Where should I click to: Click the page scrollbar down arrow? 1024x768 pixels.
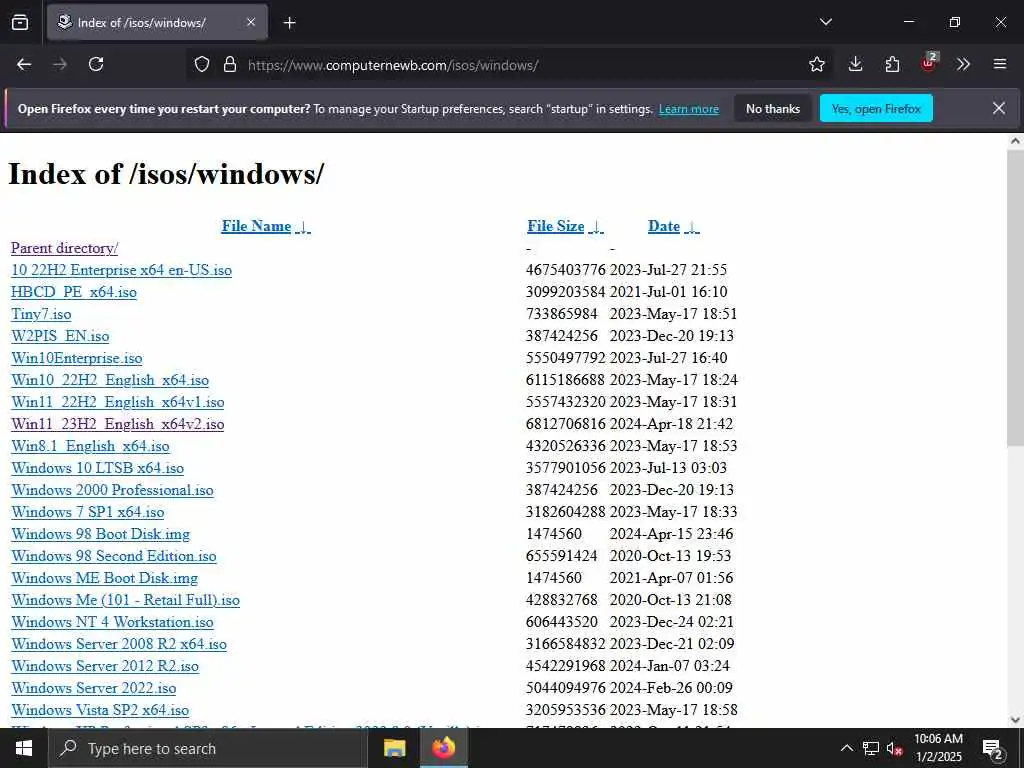1015,720
